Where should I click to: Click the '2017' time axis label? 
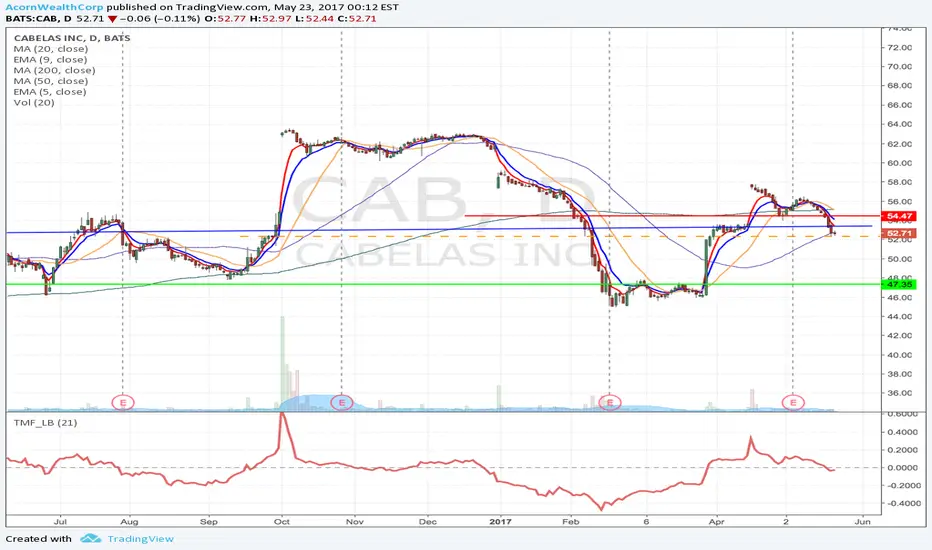[x=500, y=521]
